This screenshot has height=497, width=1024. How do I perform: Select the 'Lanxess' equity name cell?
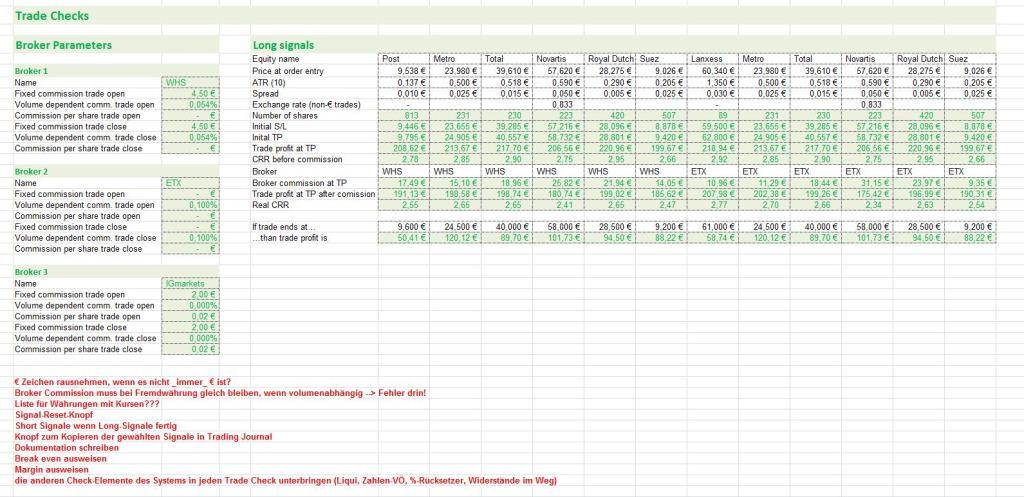pos(713,59)
